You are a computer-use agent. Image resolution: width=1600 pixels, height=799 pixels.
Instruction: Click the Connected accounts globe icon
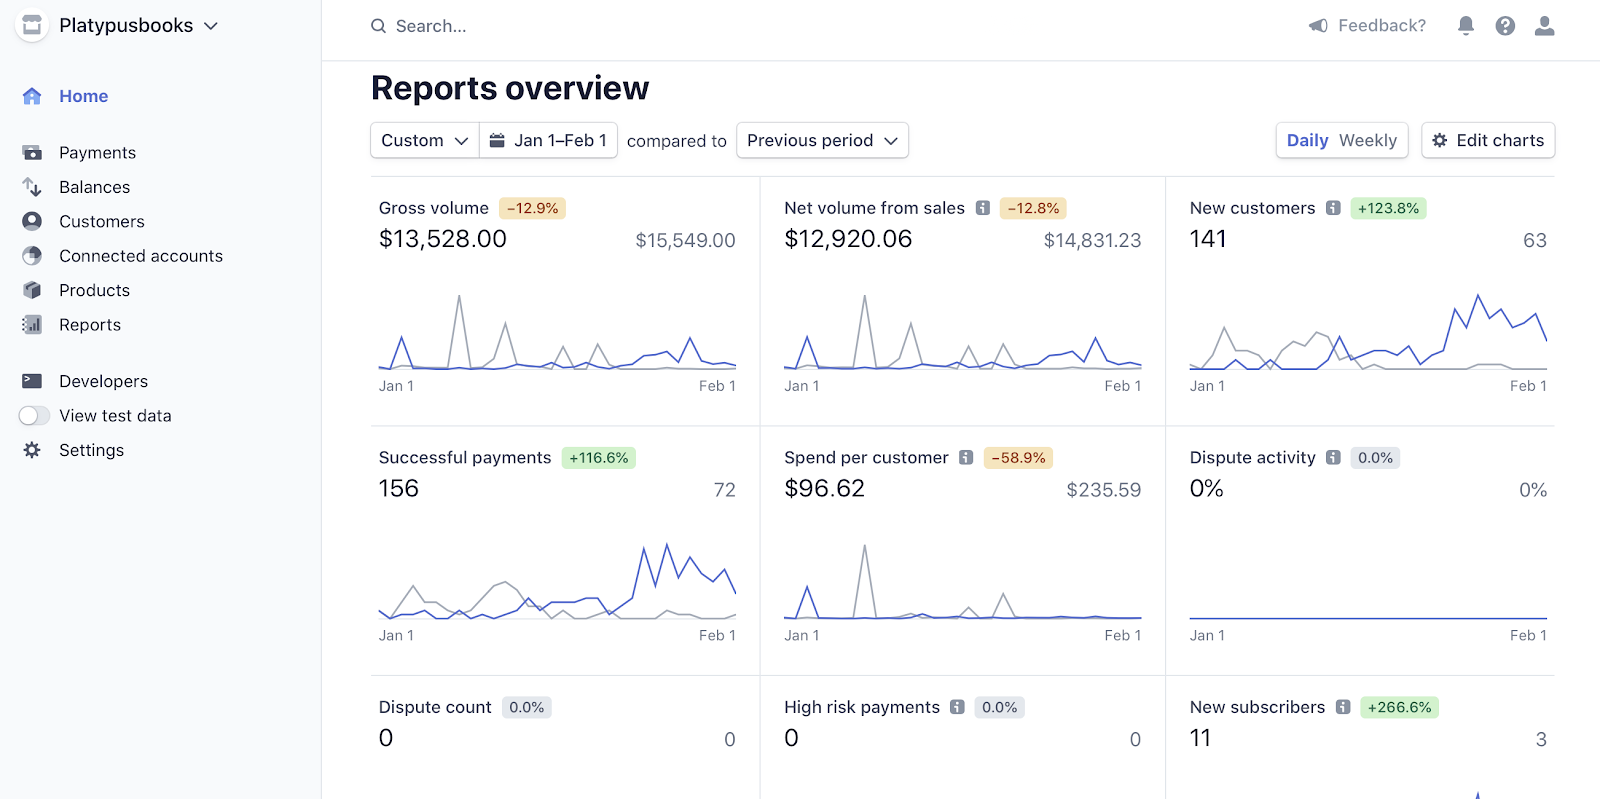click(x=32, y=256)
